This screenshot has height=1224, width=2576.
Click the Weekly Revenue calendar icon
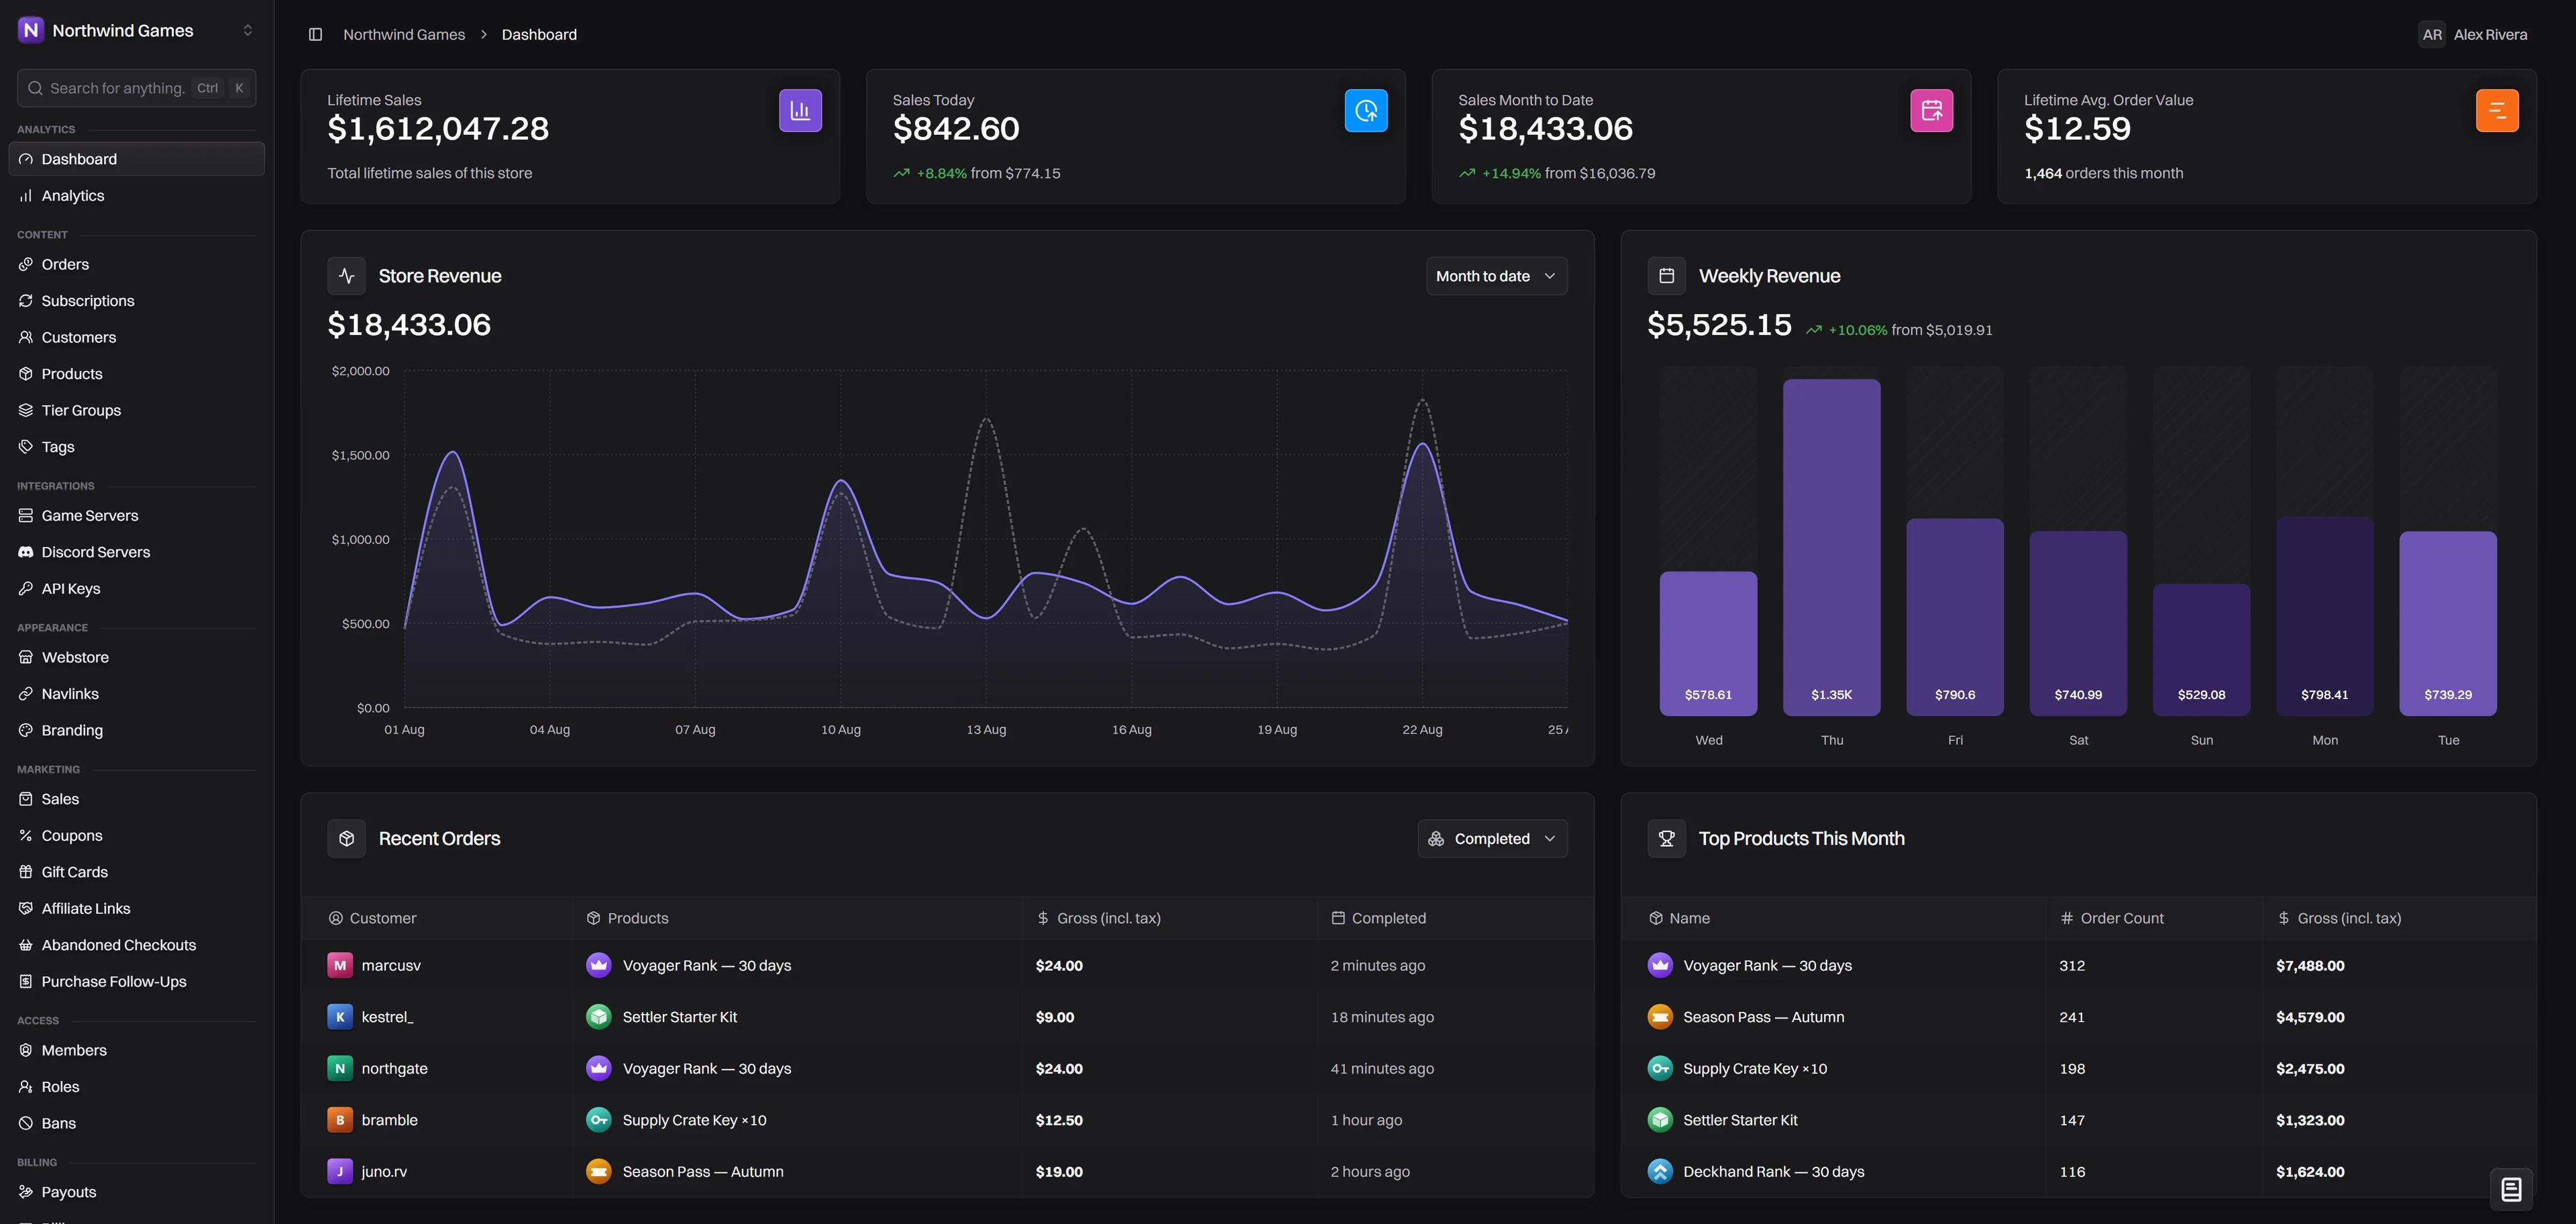1666,276
